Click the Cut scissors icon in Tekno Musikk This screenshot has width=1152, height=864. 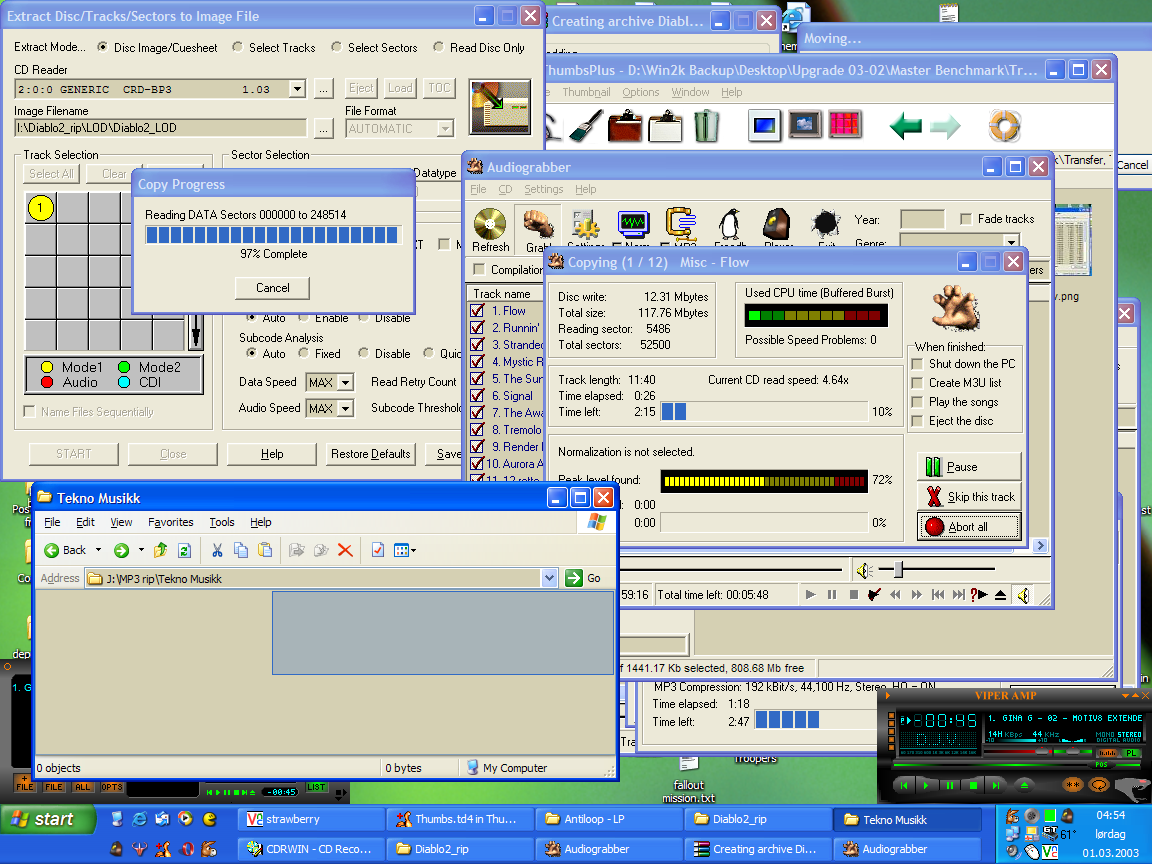point(217,550)
